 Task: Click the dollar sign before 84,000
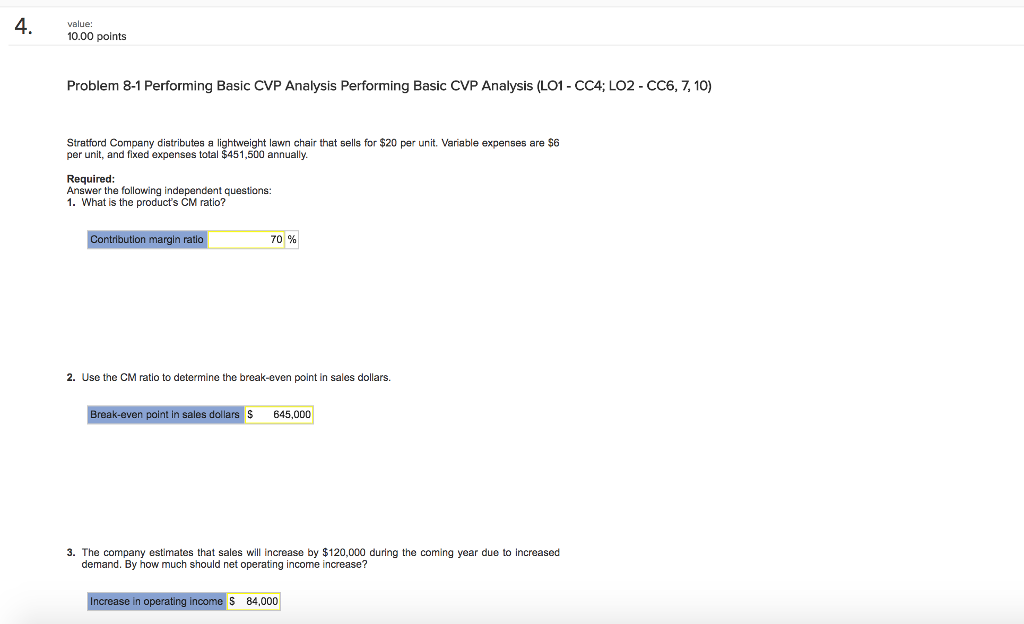[x=230, y=601]
